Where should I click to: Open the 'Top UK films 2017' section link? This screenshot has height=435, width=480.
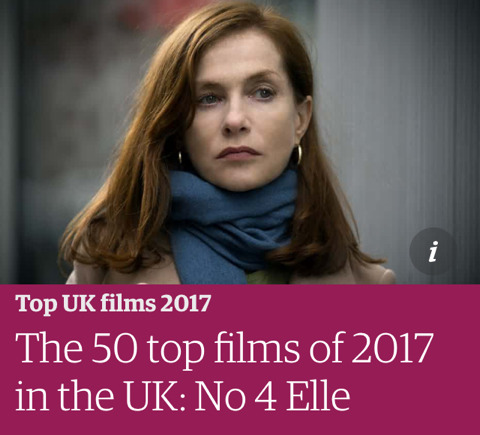(113, 303)
